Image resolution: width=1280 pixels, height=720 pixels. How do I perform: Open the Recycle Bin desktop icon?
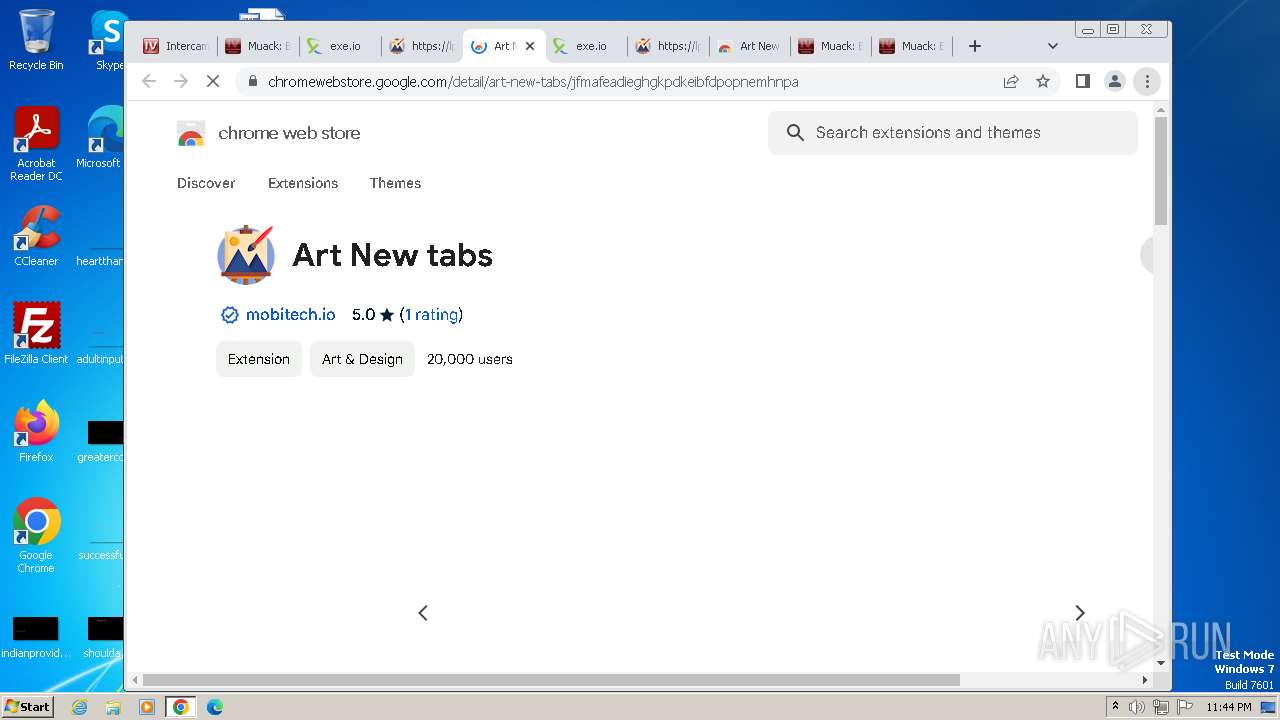pos(36,40)
